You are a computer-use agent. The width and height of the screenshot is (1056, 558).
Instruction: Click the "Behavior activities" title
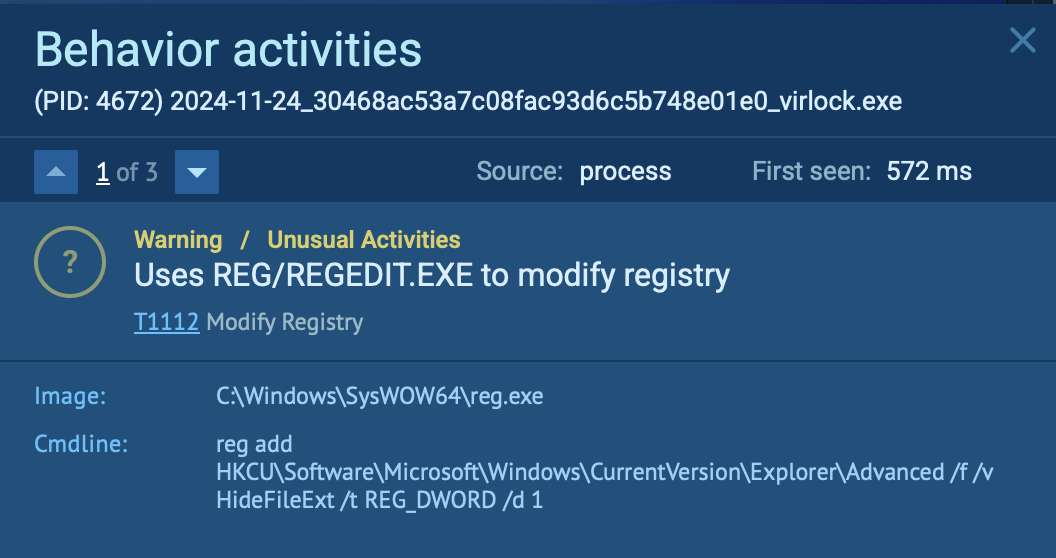click(x=228, y=48)
